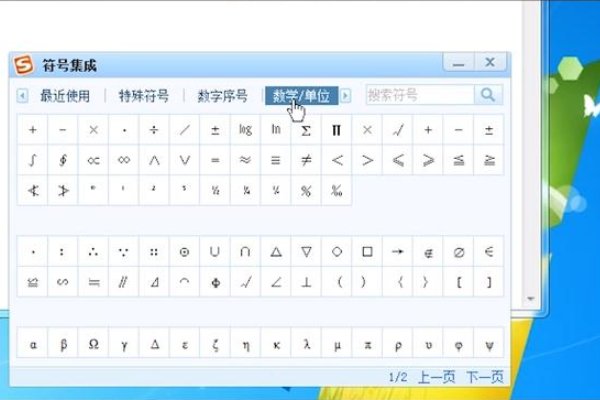The height and width of the screenshot is (400, 600).
Task: Insert the element-of symbol ∈
Action: coord(489,252)
